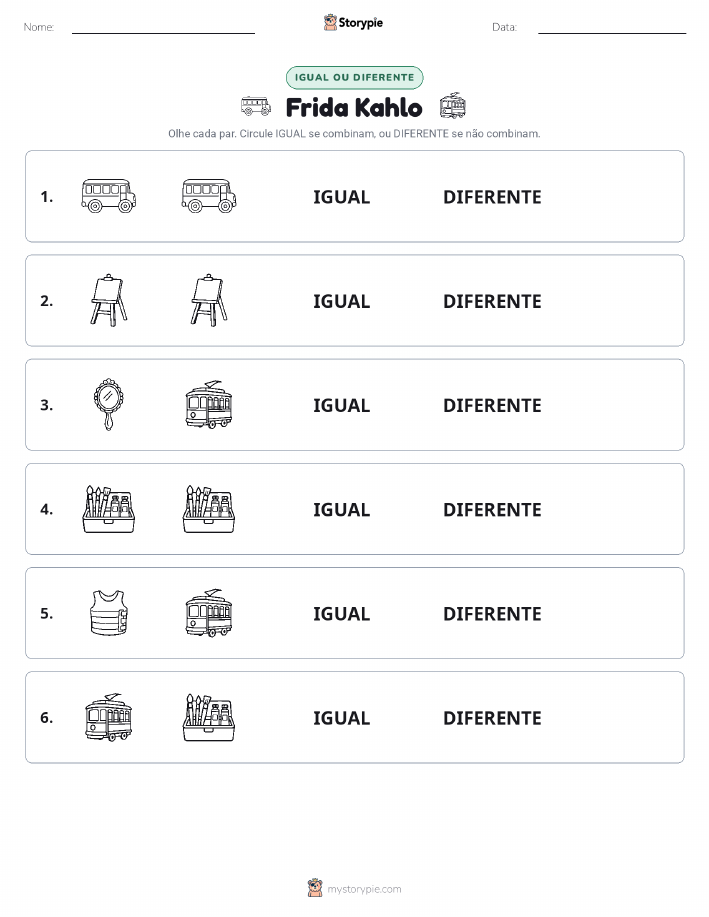Select IGUAL for question 2

(x=342, y=301)
